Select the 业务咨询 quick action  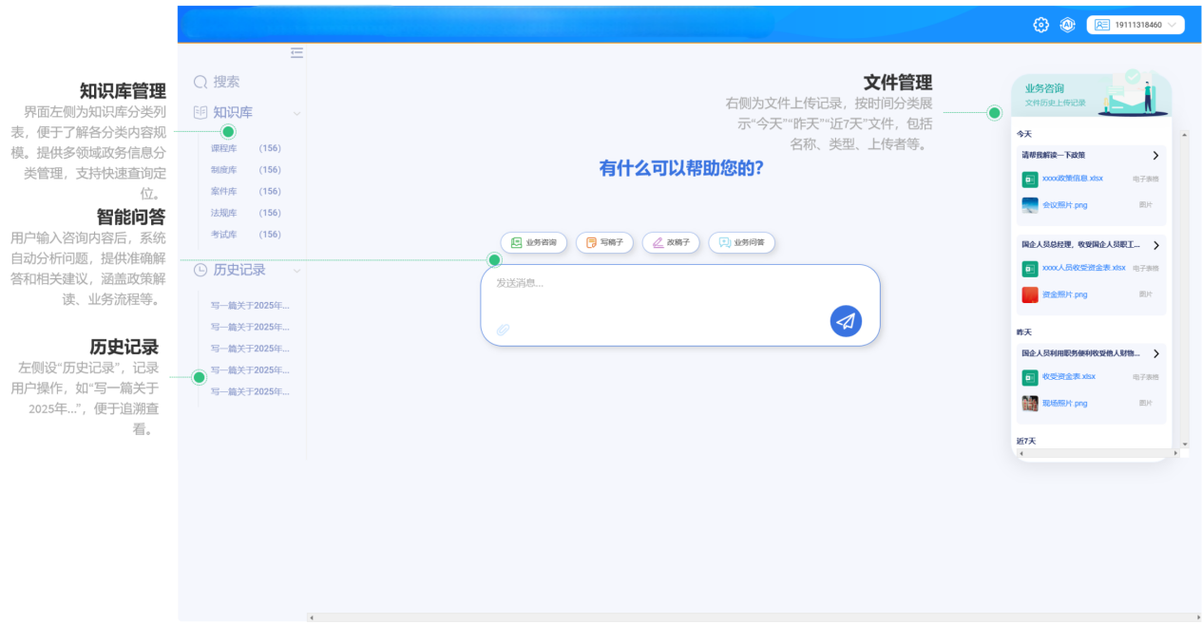534,243
